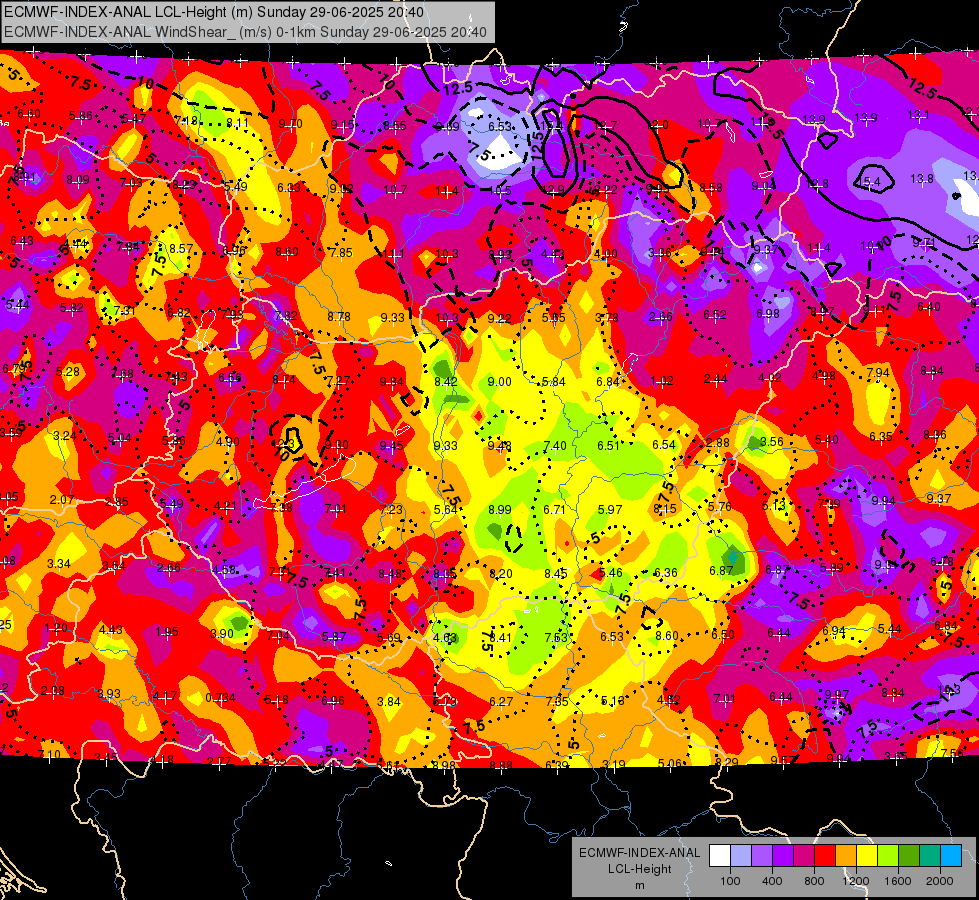Click the map value 9.94
This screenshot has width=979, height=900.
(883, 500)
